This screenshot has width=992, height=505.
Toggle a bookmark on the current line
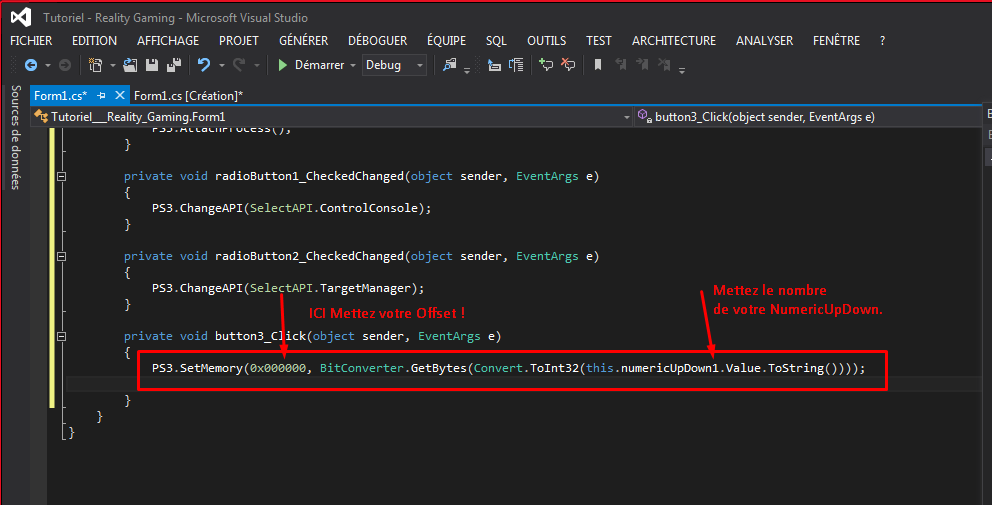pos(598,65)
